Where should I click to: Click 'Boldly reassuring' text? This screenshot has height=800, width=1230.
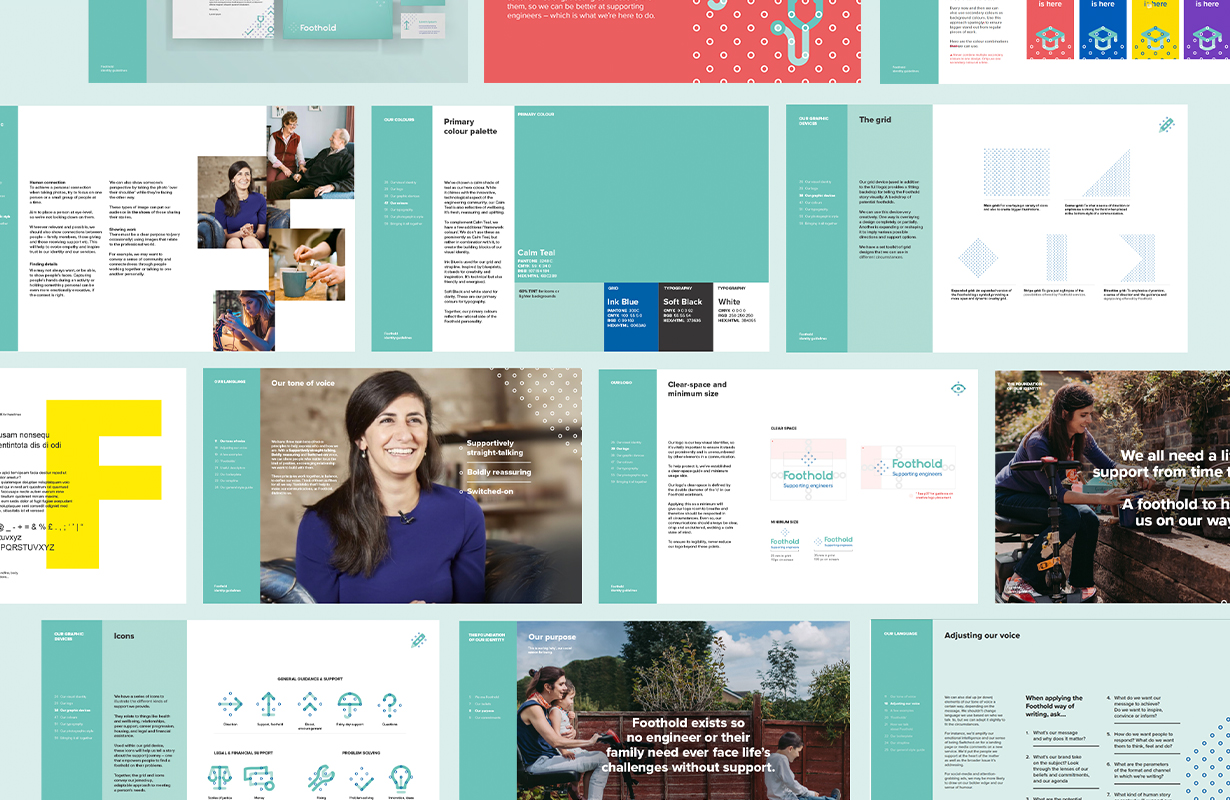coord(498,472)
